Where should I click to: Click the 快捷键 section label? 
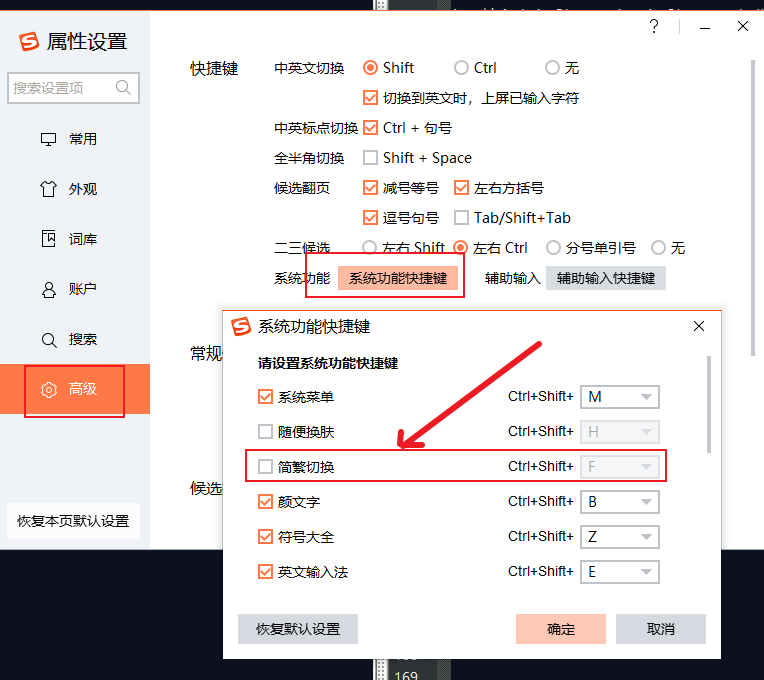coord(214,69)
